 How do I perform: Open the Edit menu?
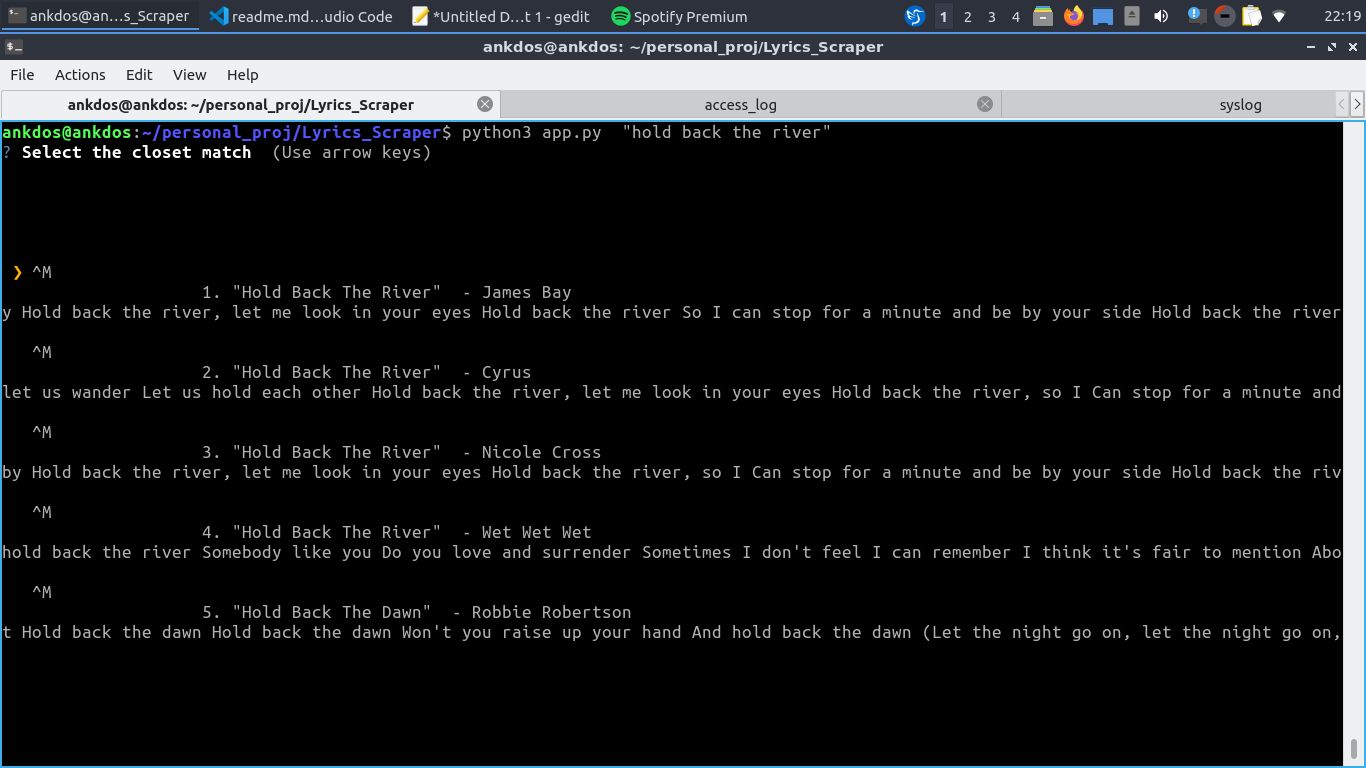[139, 75]
